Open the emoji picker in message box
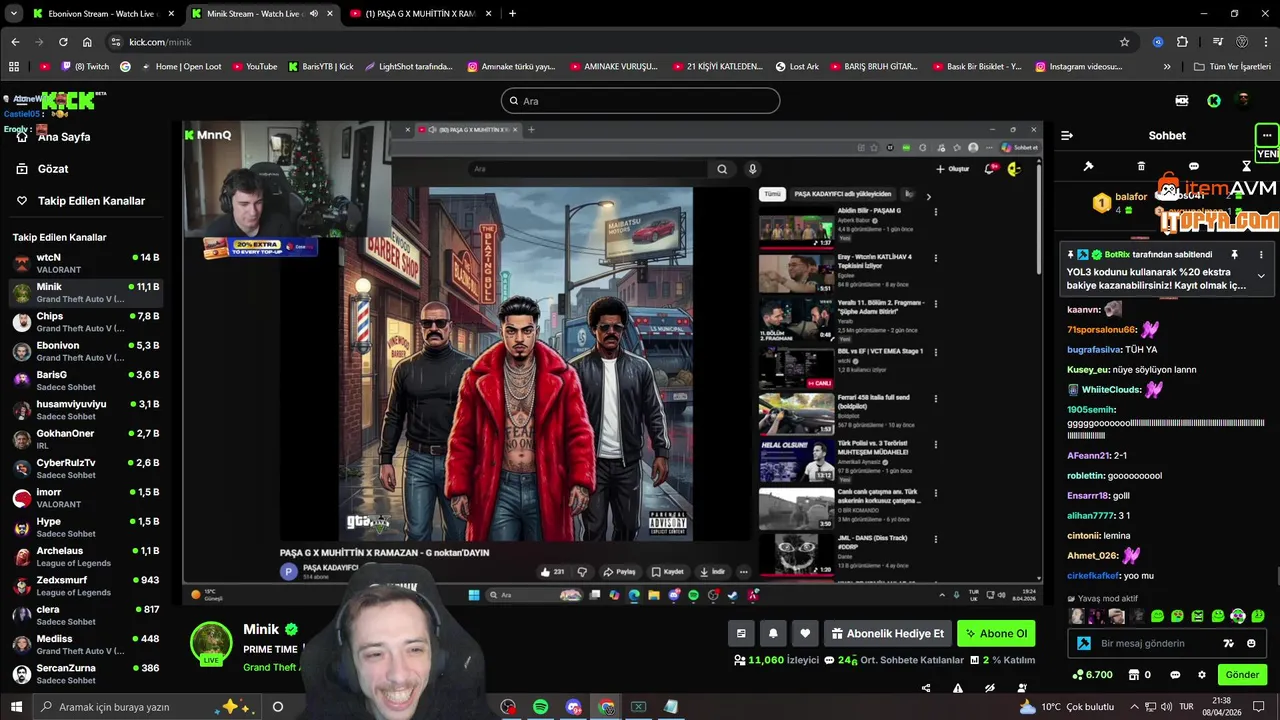The image size is (1280, 720). 1252,643
